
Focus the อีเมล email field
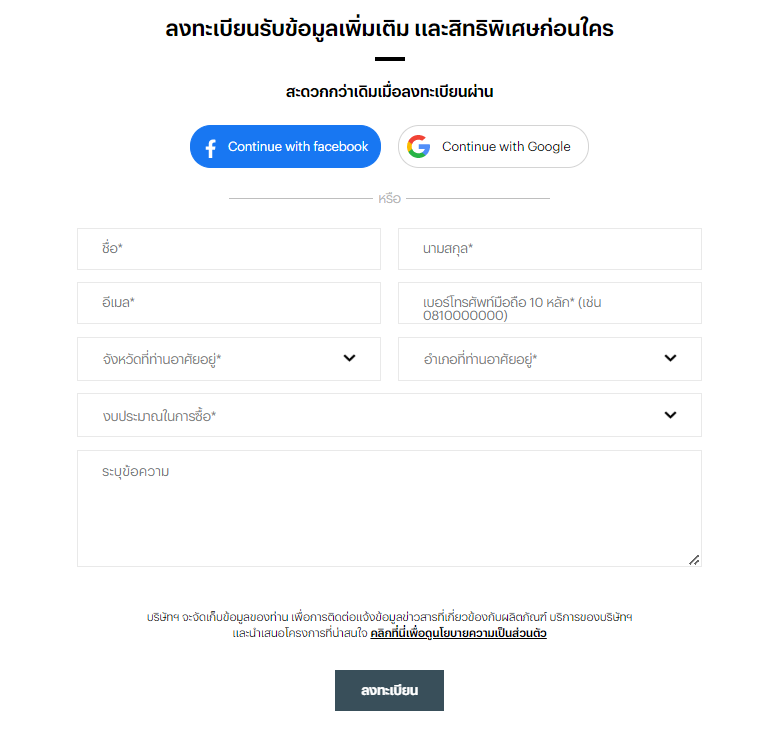tap(229, 303)
